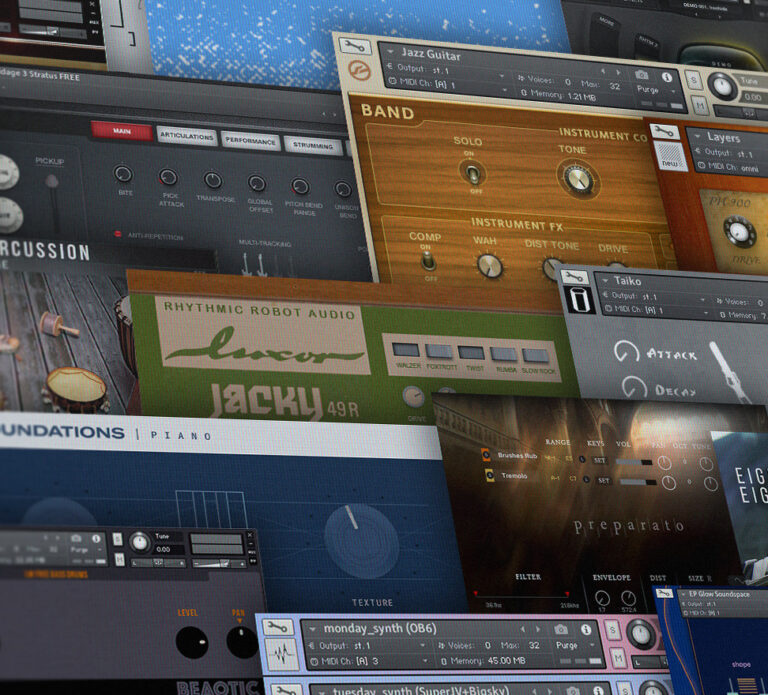The width and height of the screenshot is (768, 695).
Task: Open the wrench editor for monday_synth (OB6)
Action: click(278, 627)
